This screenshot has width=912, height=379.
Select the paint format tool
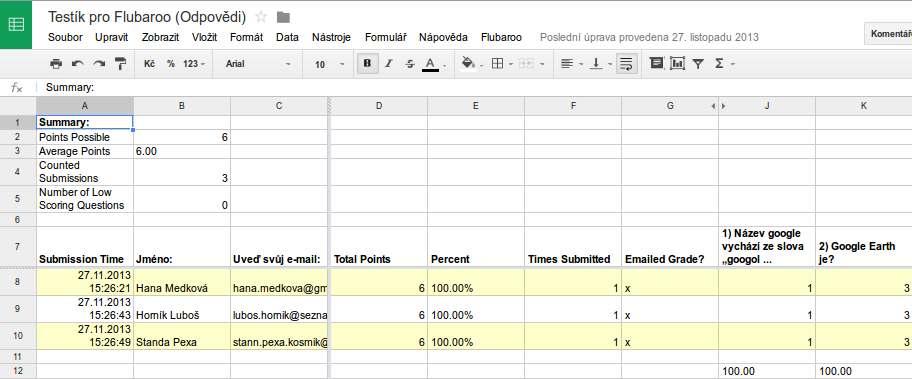coord(120,64)
